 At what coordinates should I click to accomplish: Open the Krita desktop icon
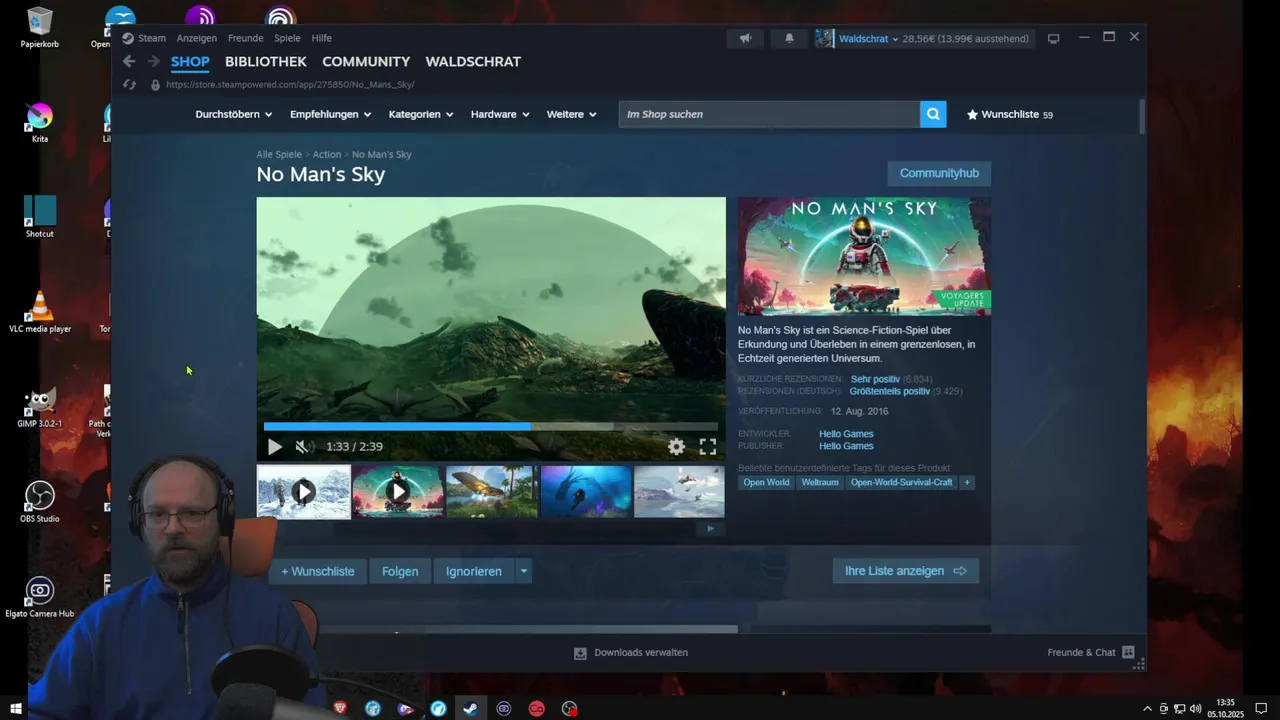pos(39,123)
